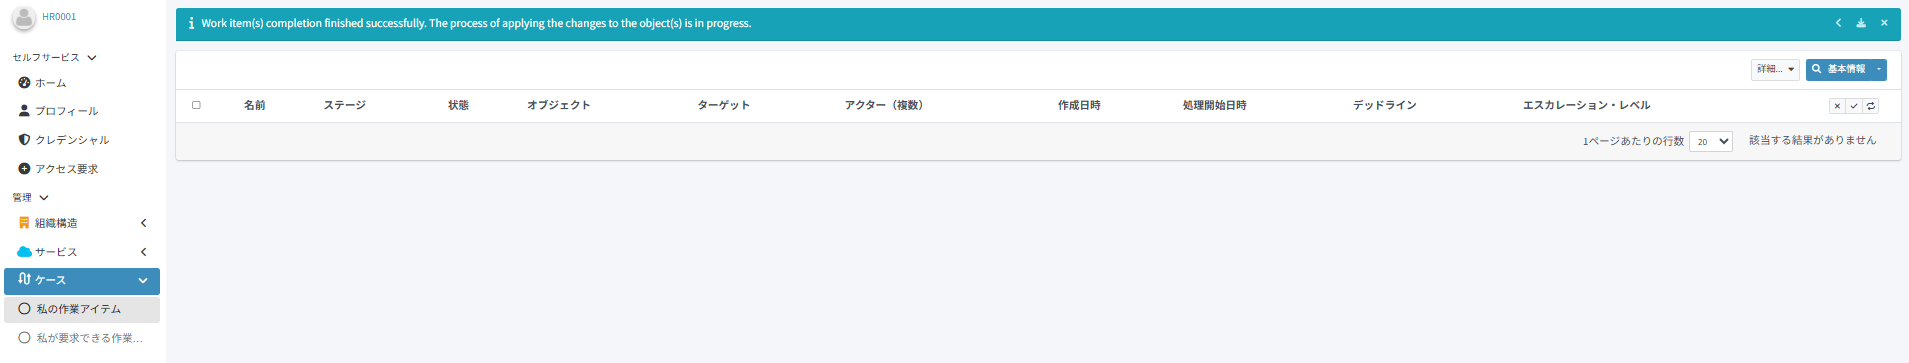The height and width of the screenshot is (363, 1909).
Task: Open the 私が要求できる作業 menu item
Action: pos(82,338)
